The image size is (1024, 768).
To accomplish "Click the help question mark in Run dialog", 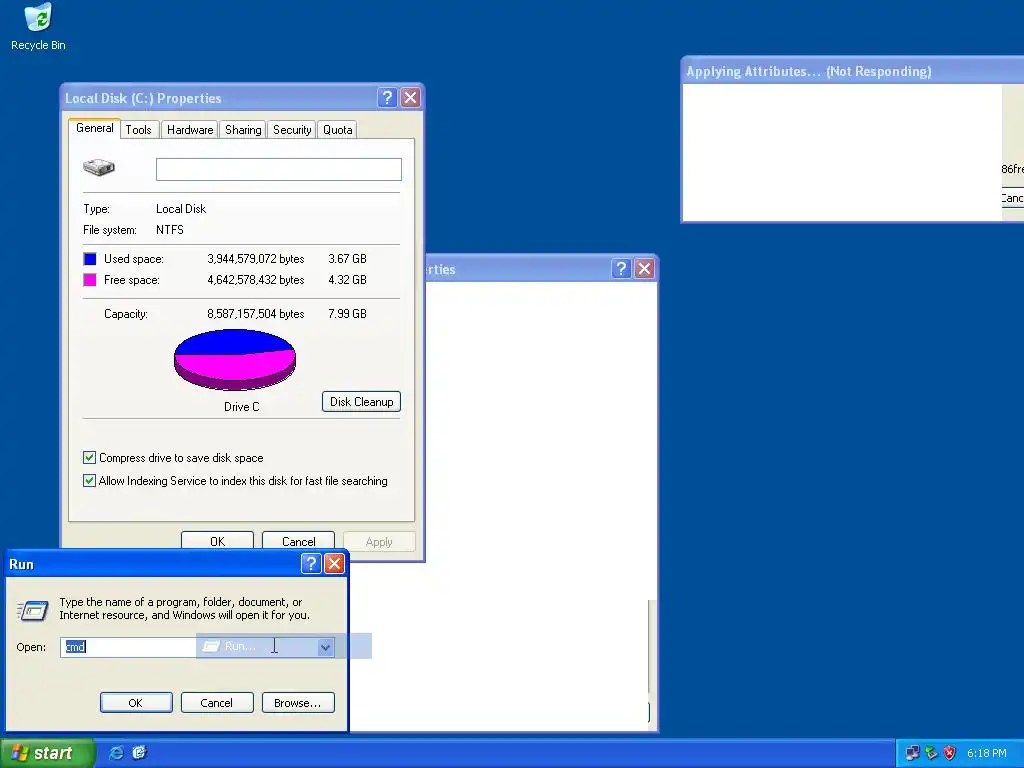I will coord(311,564).
